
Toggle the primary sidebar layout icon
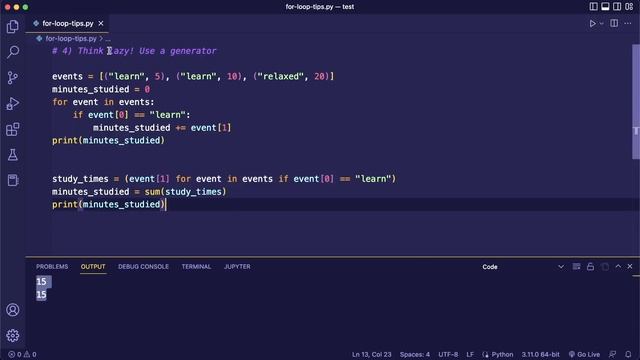(593, 7)
